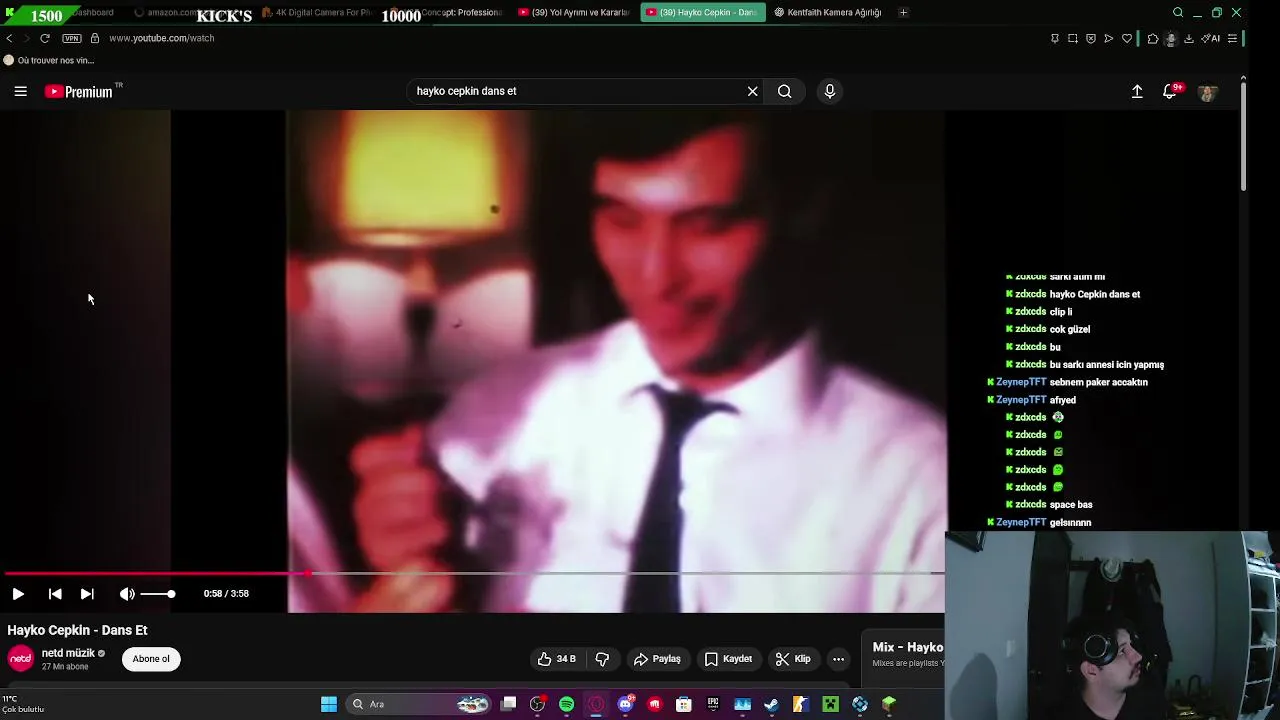Play the paused video
Viewport: 1280px width, 720px height.
pos(18,594)
